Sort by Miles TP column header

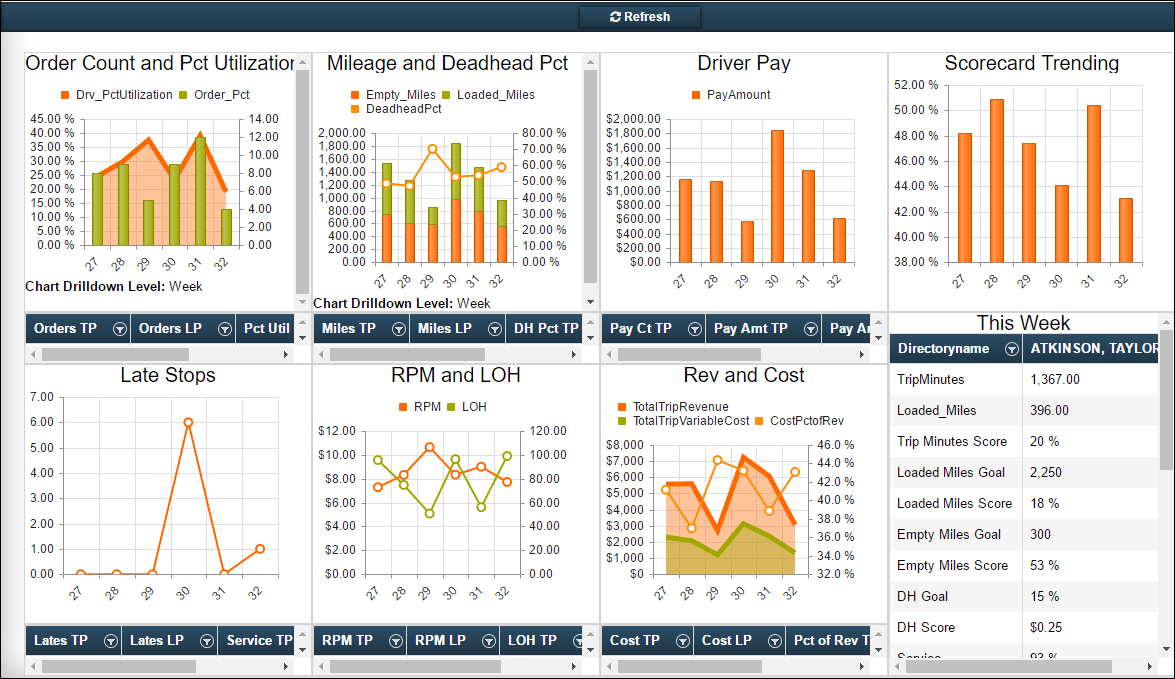[x=348, y=328]
